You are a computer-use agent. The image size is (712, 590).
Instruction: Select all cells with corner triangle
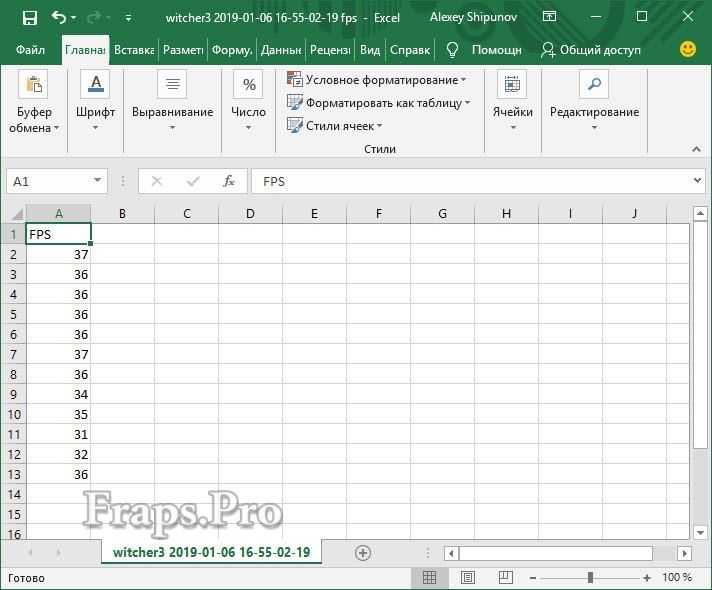pos(16,213)
